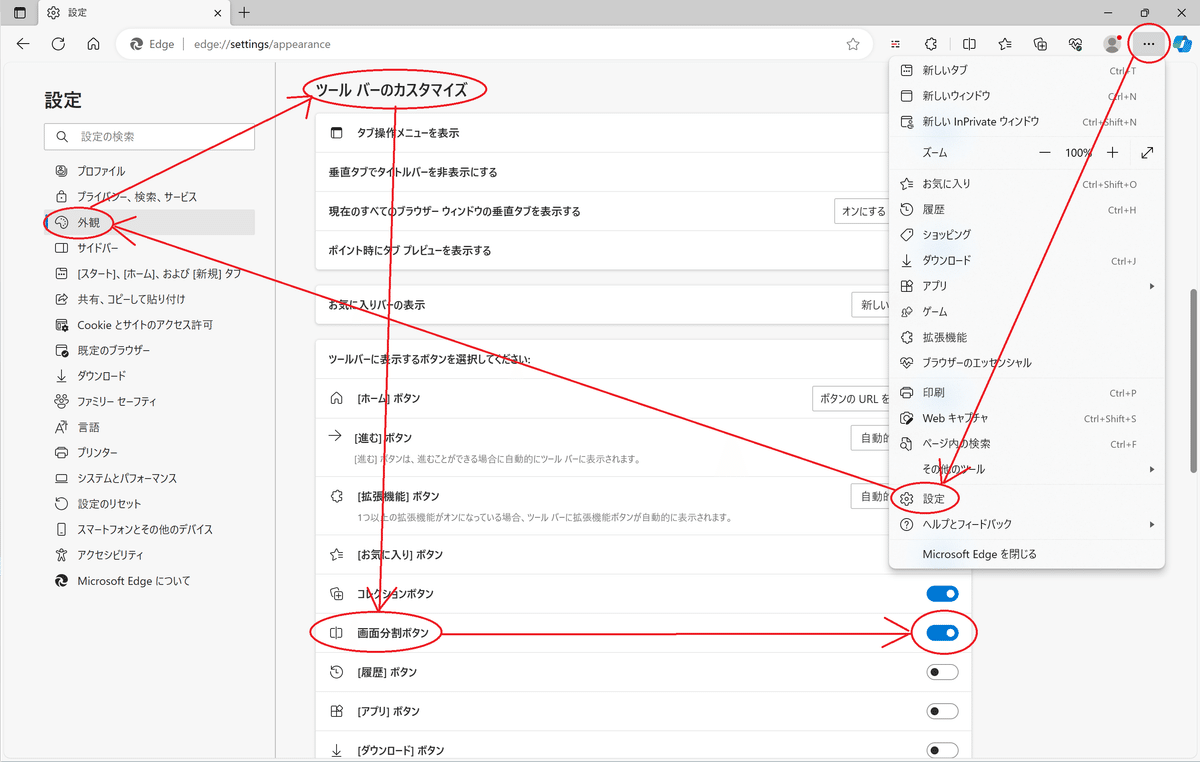Click the profile avatar icon
The image size is (1200, 762).
pos(1111,44)
